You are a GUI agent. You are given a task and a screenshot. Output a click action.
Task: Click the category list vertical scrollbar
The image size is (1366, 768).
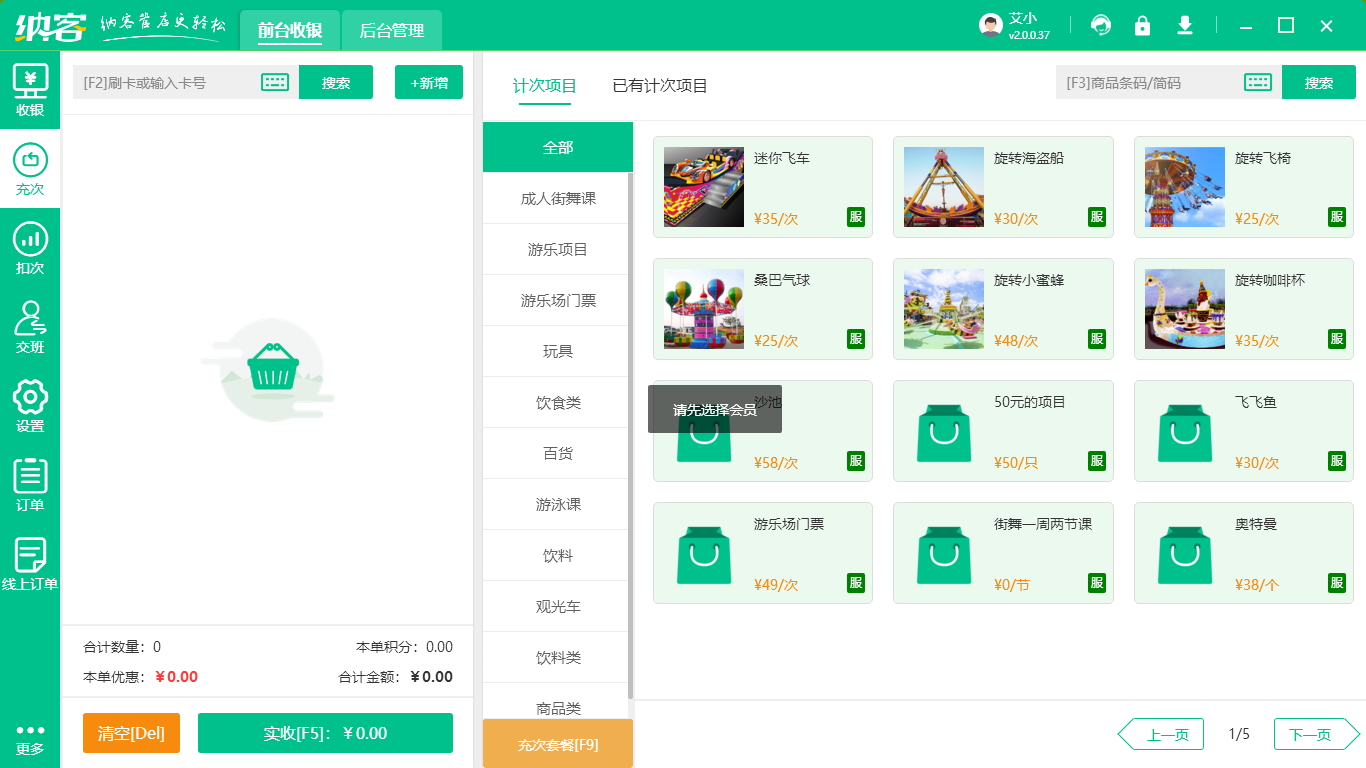coord(630,435)
